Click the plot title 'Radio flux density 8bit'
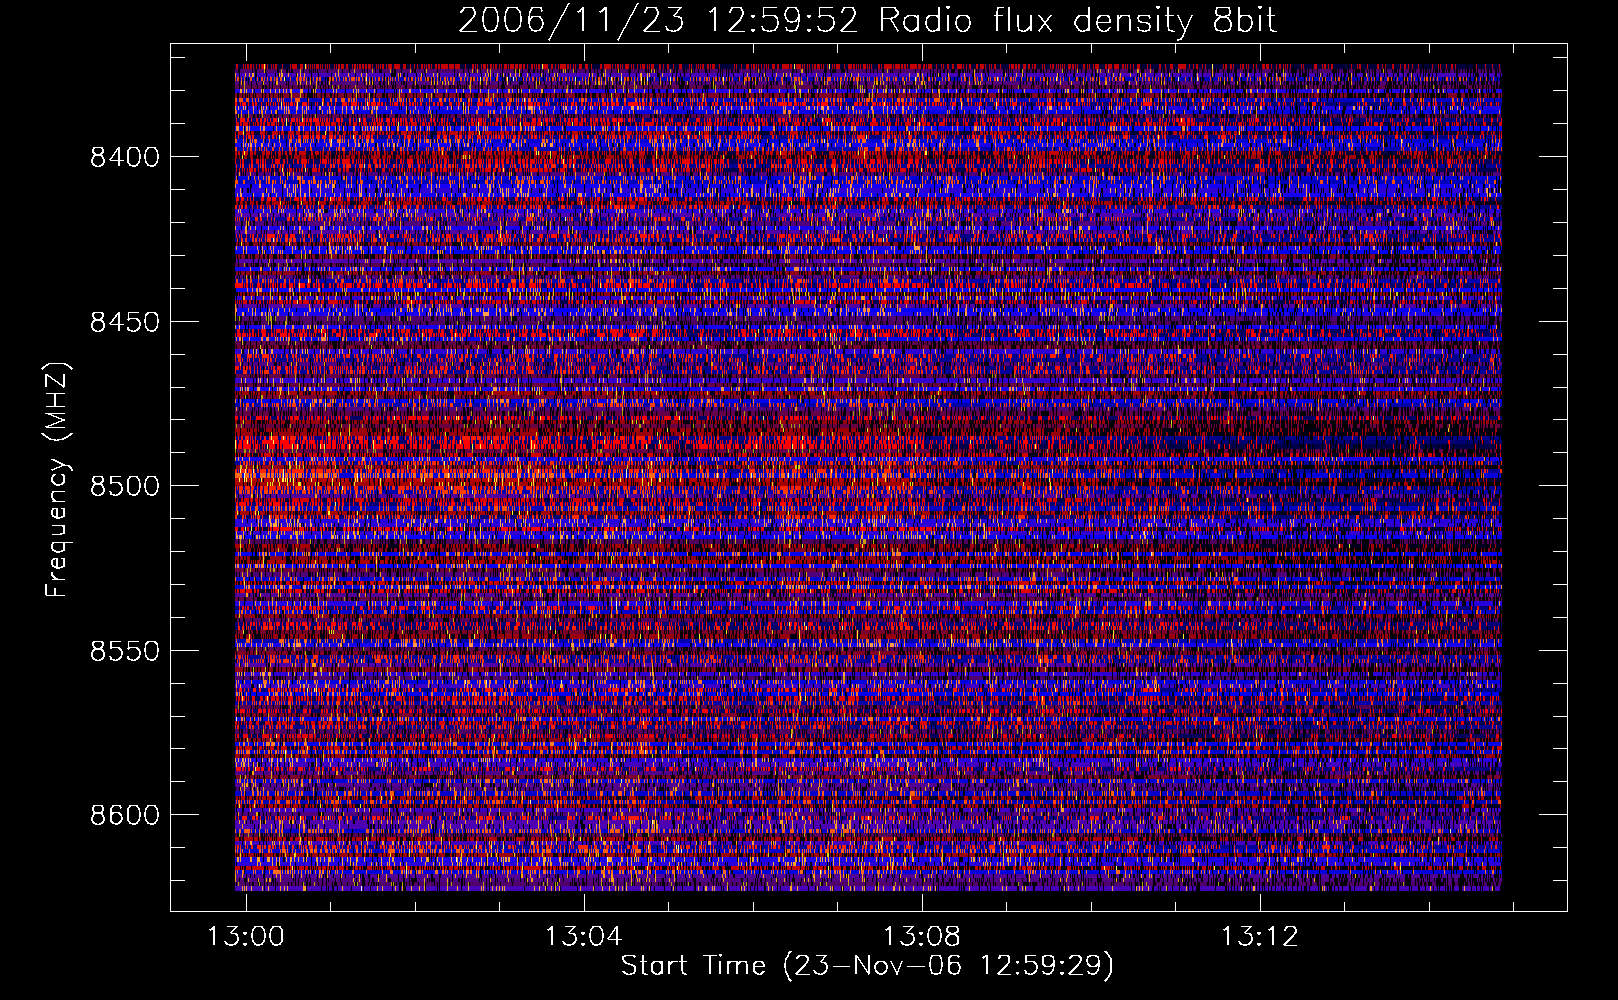Screen dimensions: 1618x1000 tap(1077, 20)
